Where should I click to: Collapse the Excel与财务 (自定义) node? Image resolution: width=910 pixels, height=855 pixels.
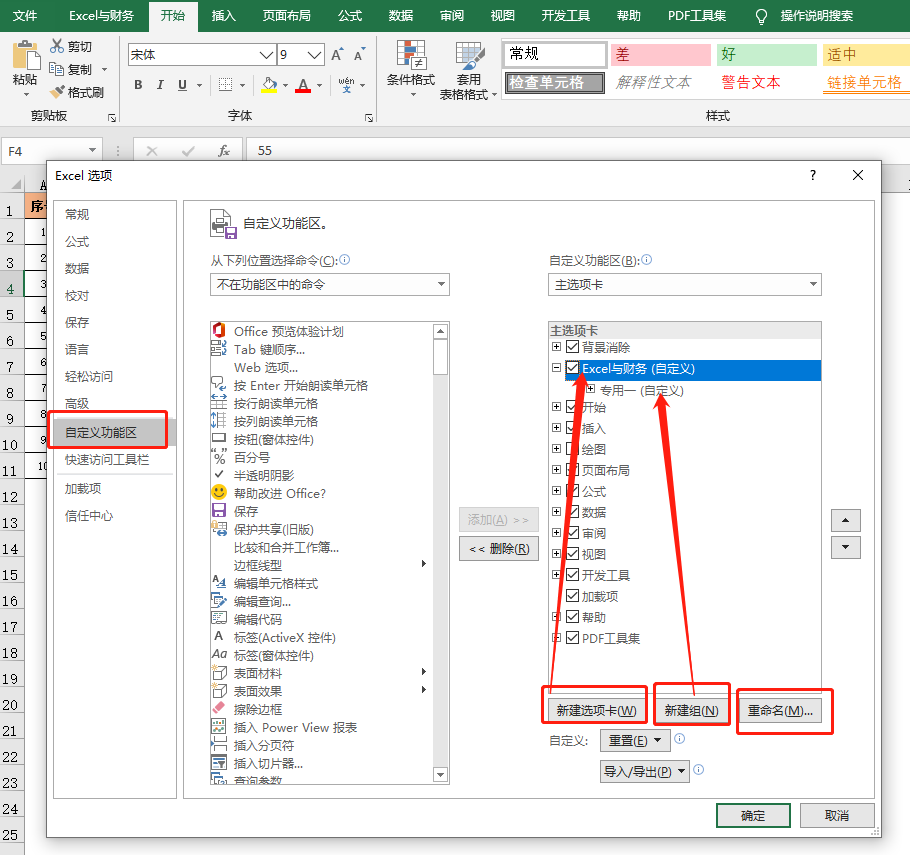pos(556,367)
